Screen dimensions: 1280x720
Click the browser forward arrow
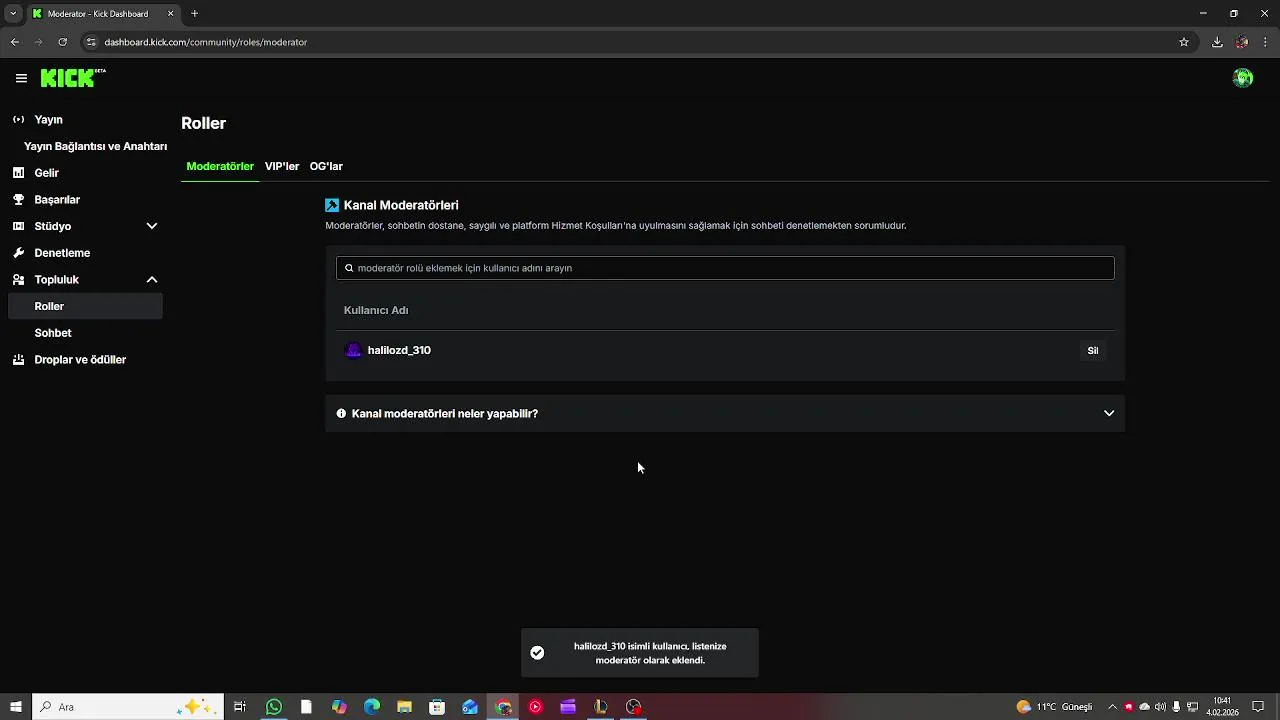38,42
